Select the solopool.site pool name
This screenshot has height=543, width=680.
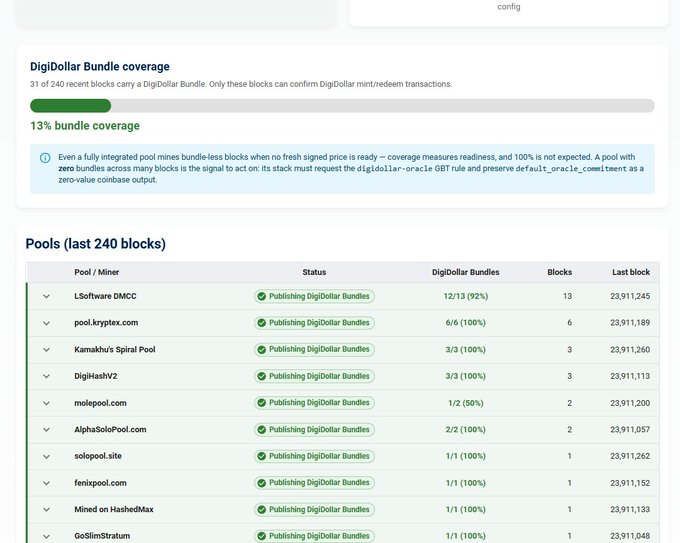tap(98, 456)
